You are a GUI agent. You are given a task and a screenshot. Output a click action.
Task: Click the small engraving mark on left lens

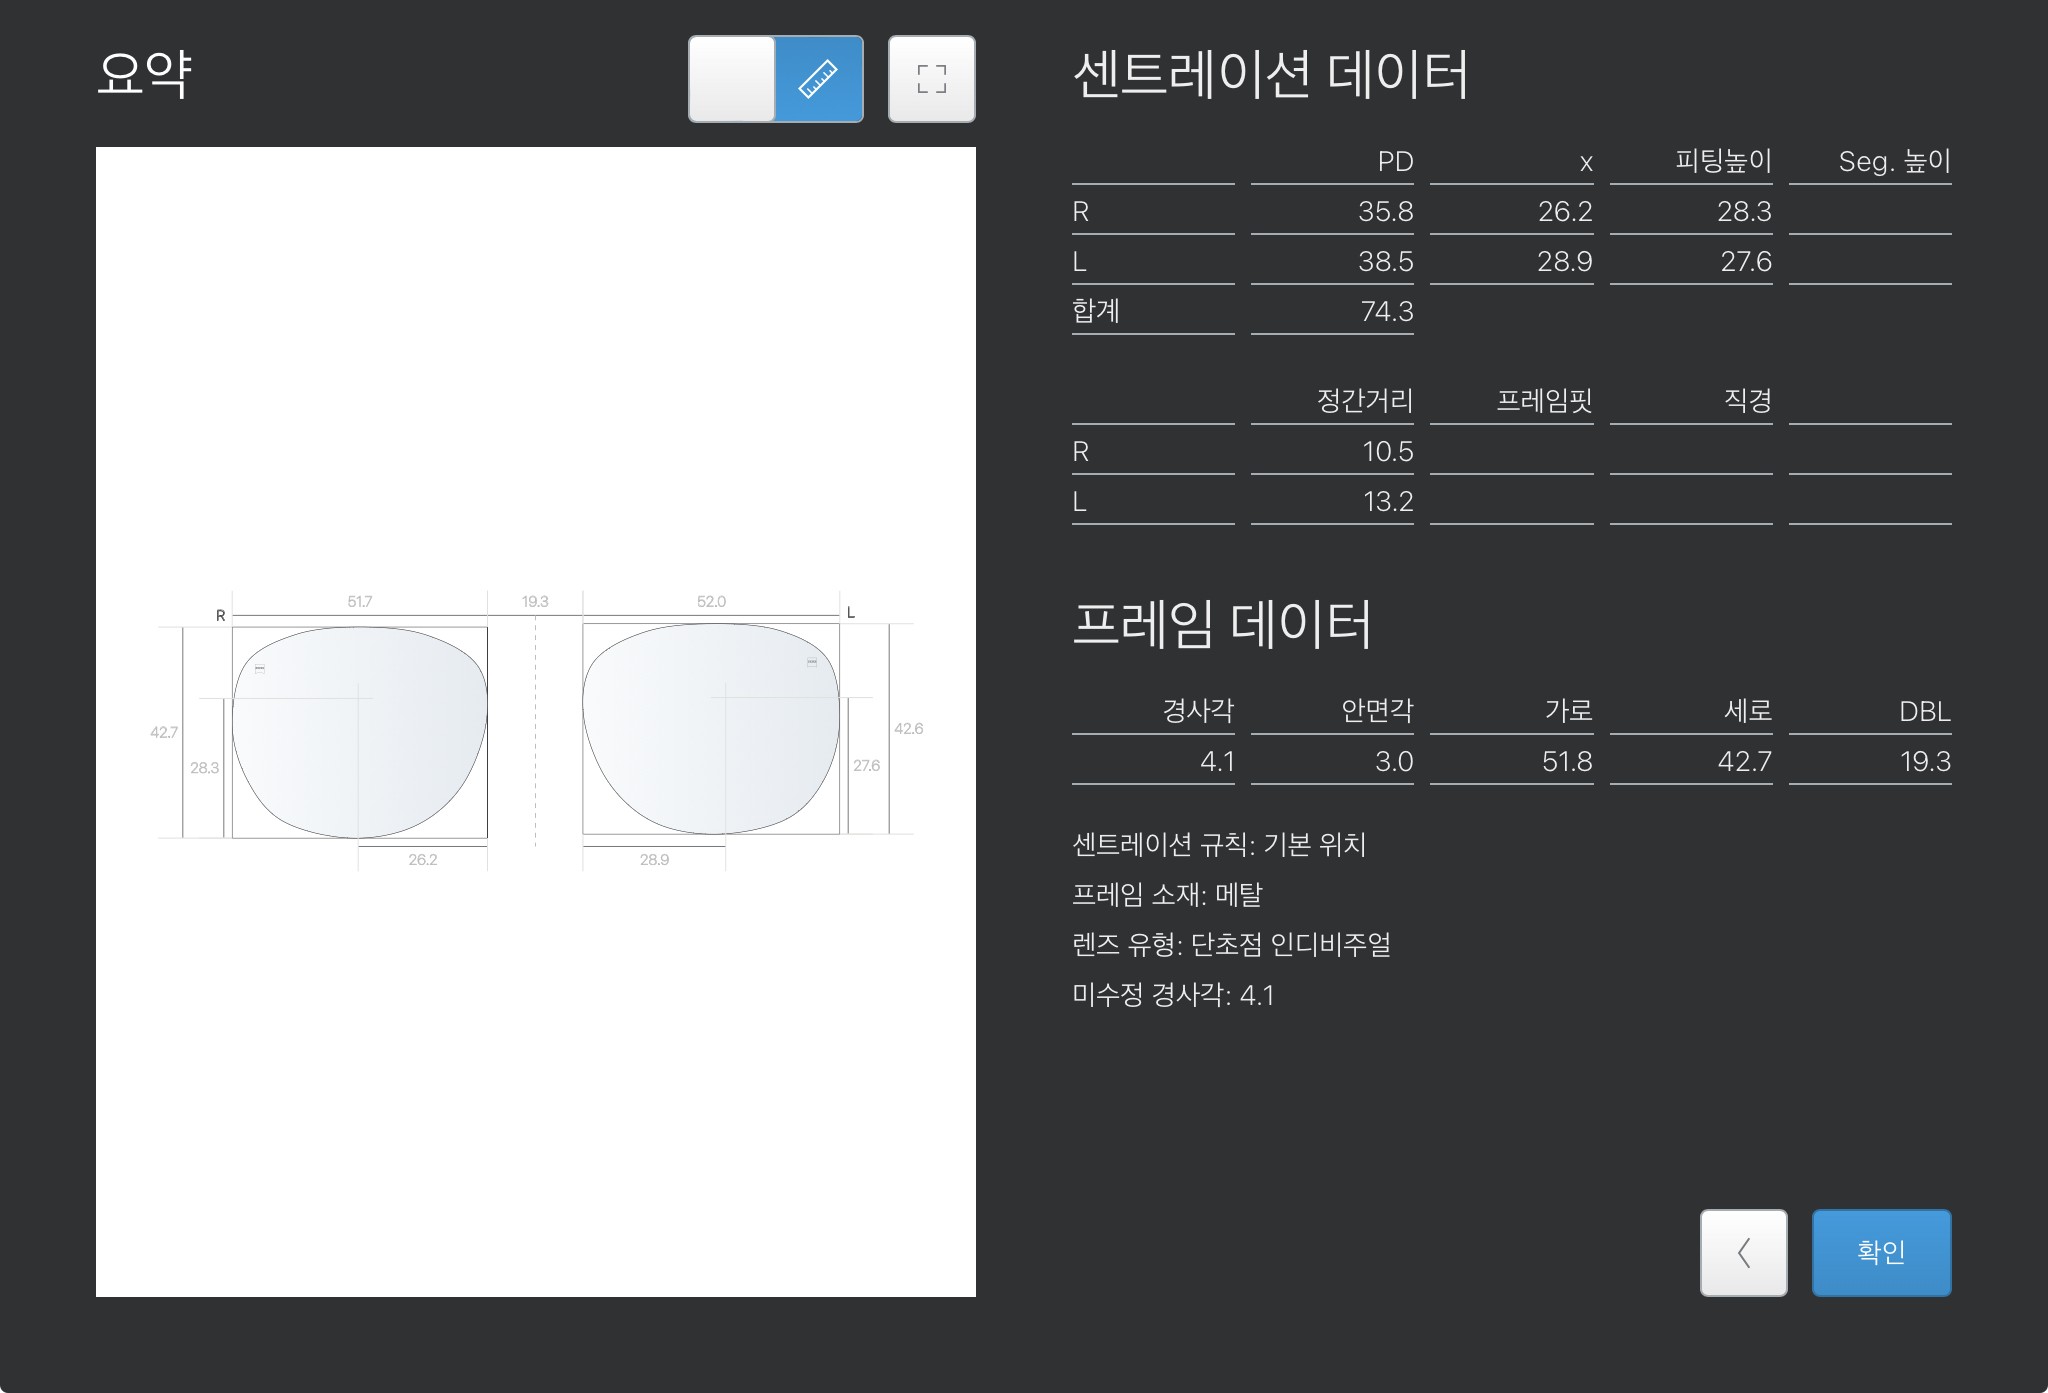coord(812,662)
